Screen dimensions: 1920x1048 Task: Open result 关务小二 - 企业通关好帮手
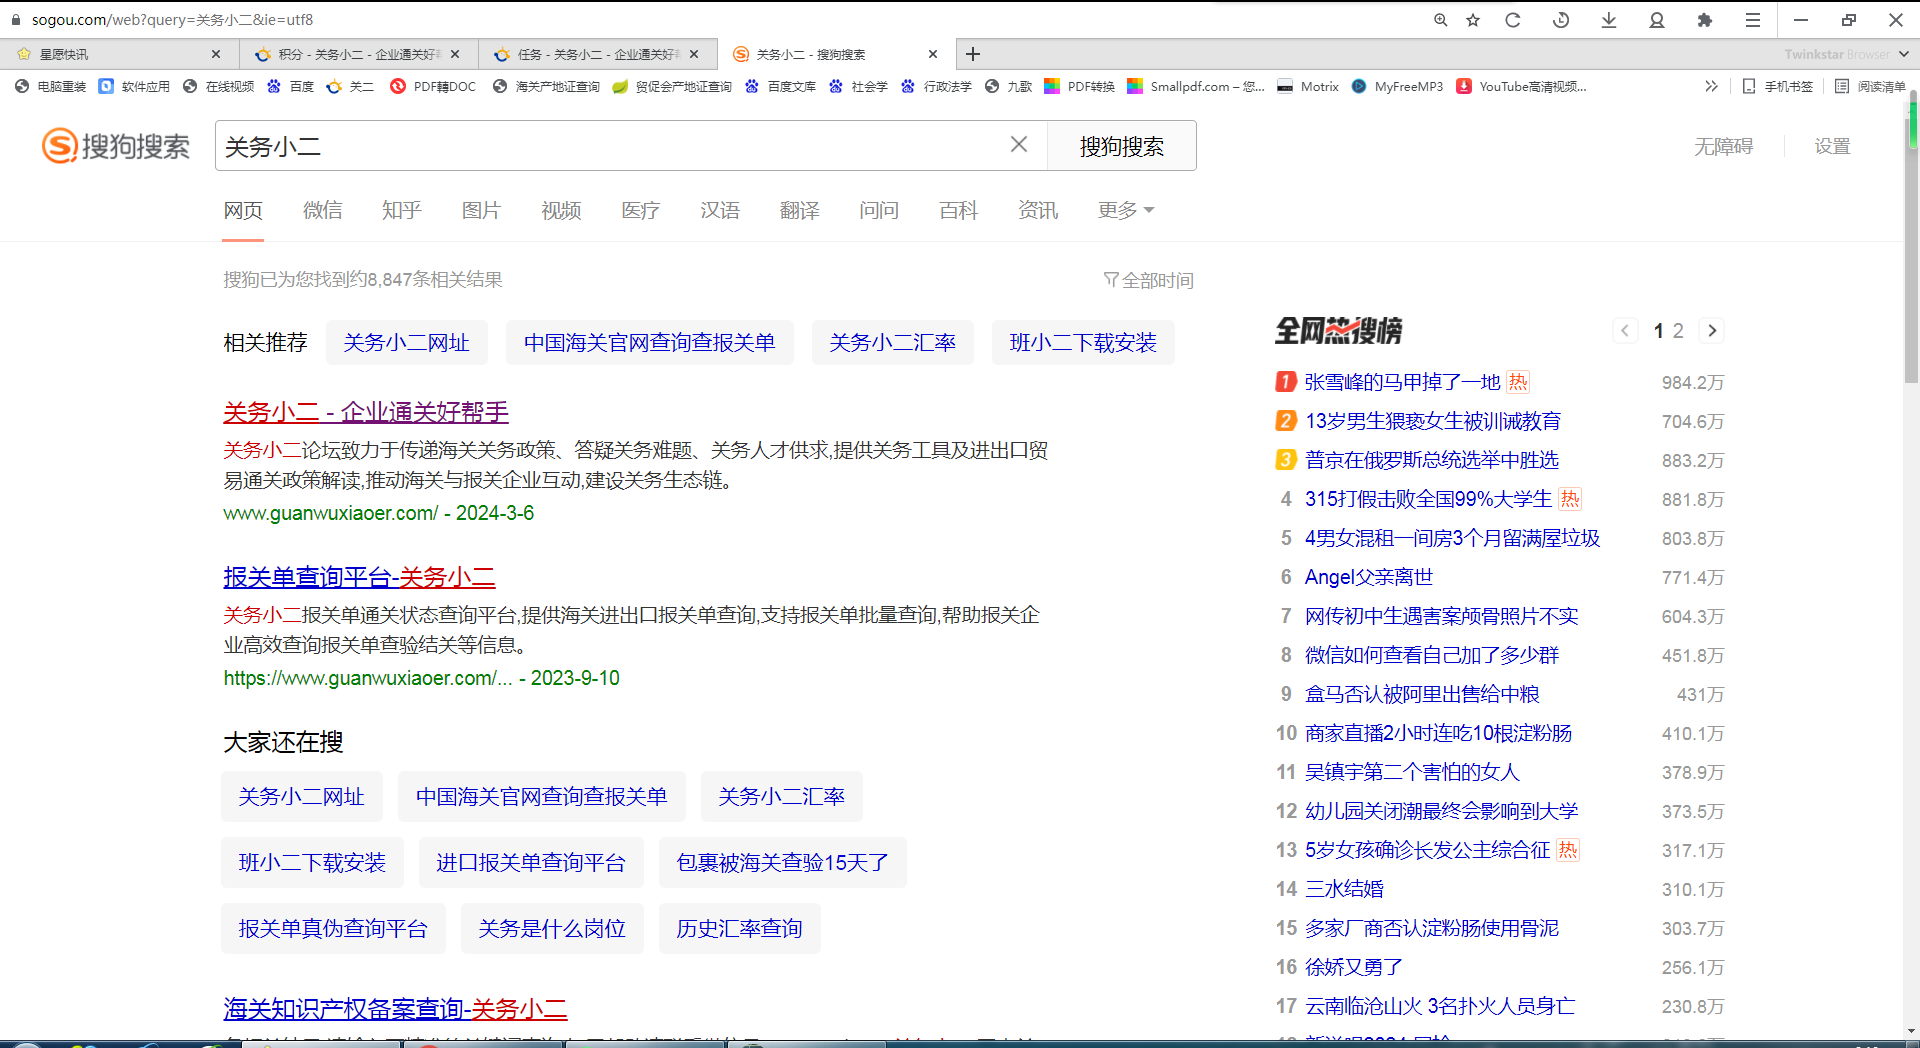[366, 412]
